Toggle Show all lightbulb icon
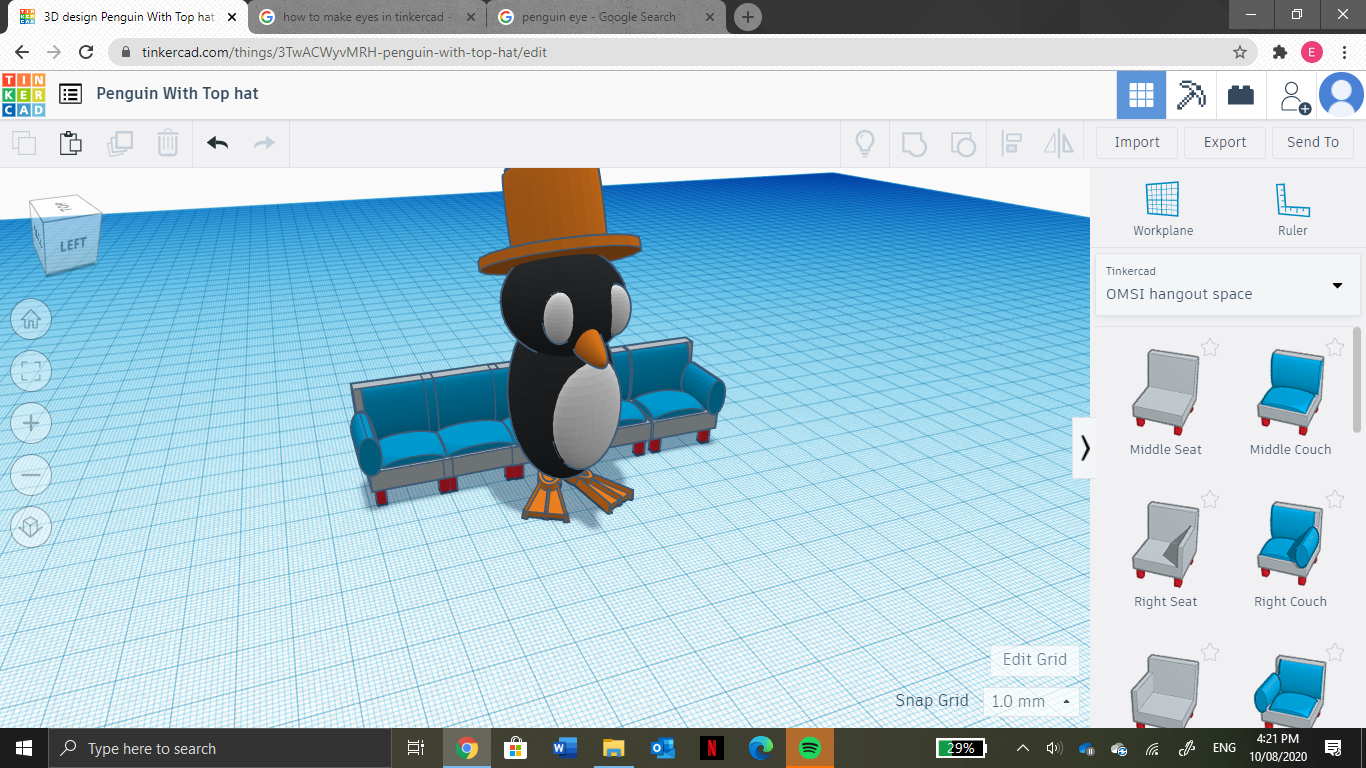This screenshot has width=1366, height=768. click(x=865, y=143)
